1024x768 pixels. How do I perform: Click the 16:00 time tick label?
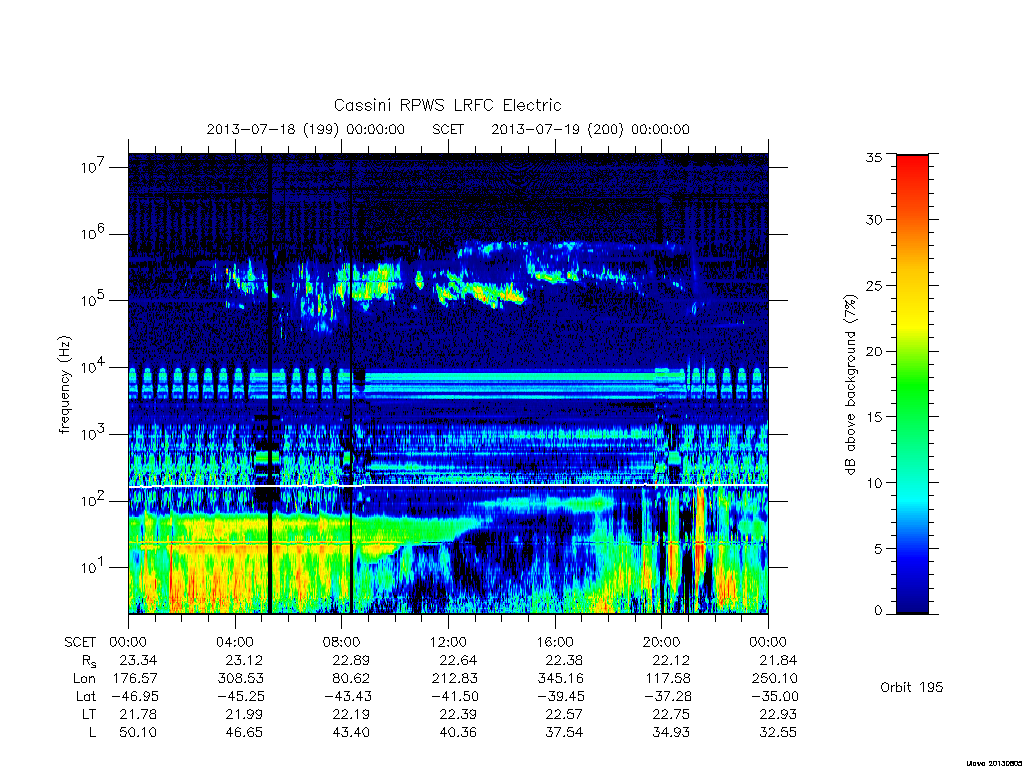click(x=555, y=642)
